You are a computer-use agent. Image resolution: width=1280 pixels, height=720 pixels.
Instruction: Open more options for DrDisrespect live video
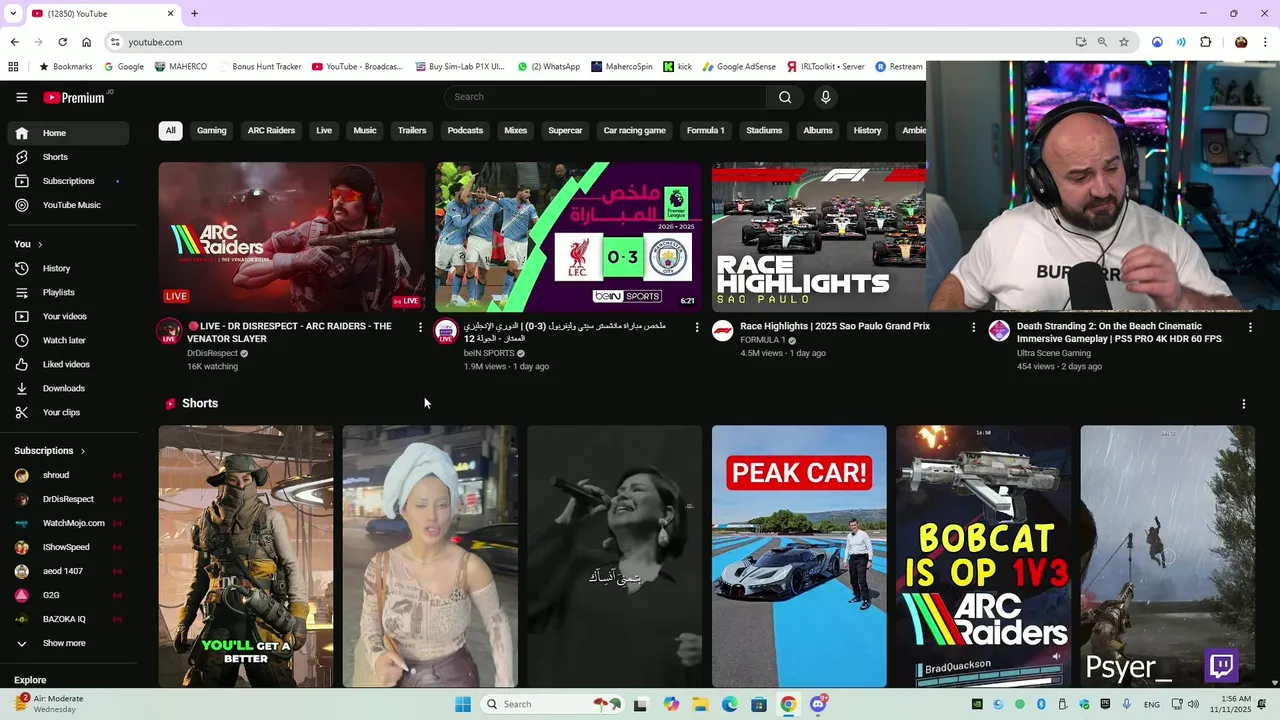[x=420, y=327]
